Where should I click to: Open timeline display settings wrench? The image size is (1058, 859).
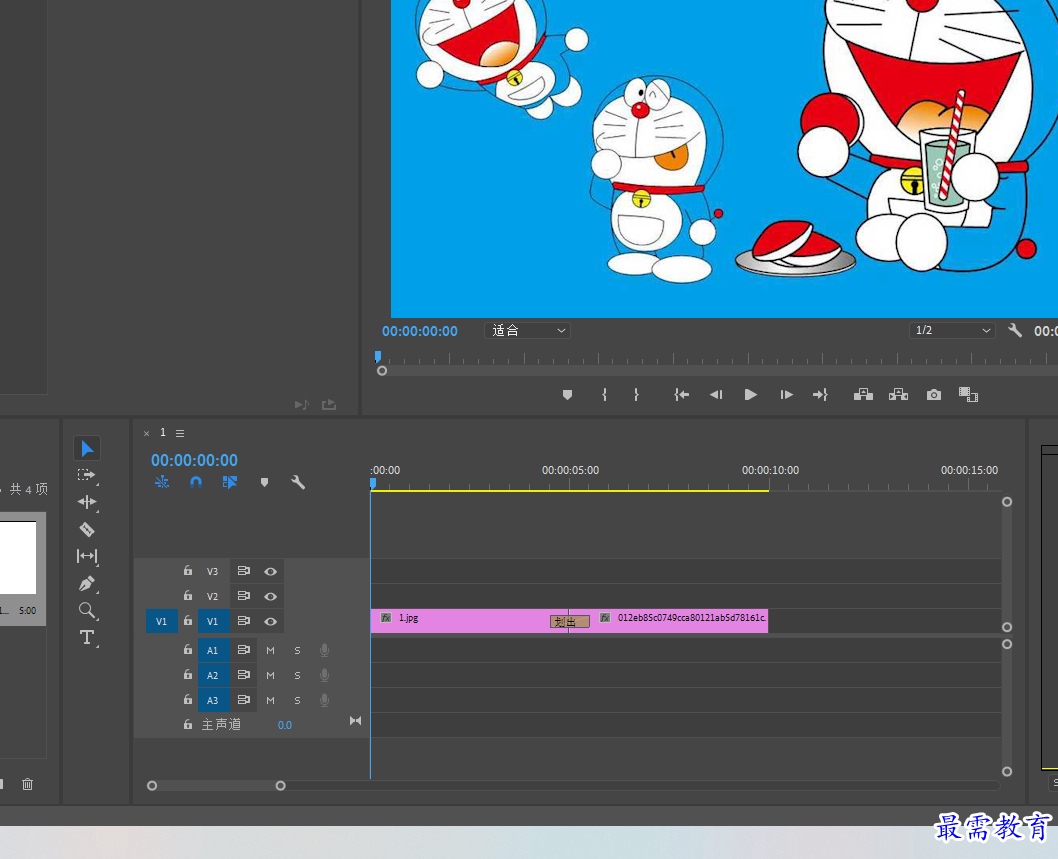click(x=298, y=482)
